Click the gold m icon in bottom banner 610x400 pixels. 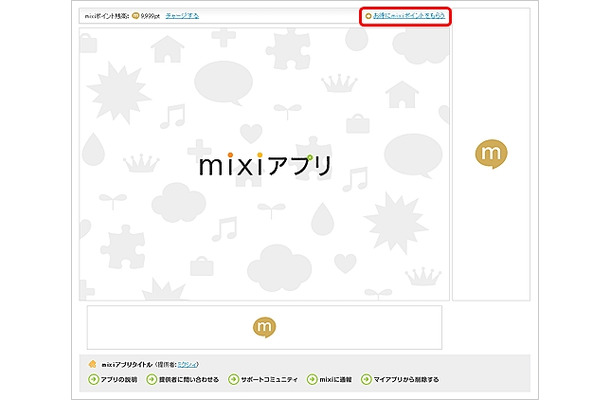tap(265, 327)
